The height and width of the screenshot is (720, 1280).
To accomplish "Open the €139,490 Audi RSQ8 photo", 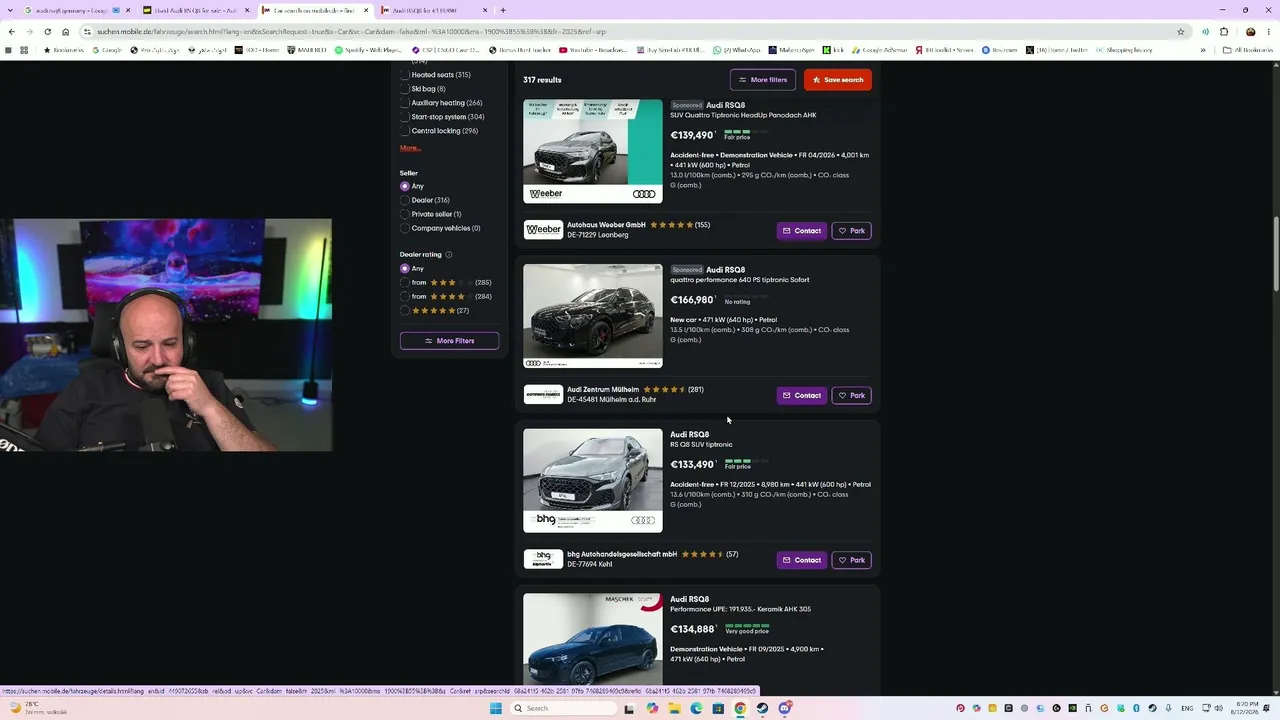I will click(593, 151).
